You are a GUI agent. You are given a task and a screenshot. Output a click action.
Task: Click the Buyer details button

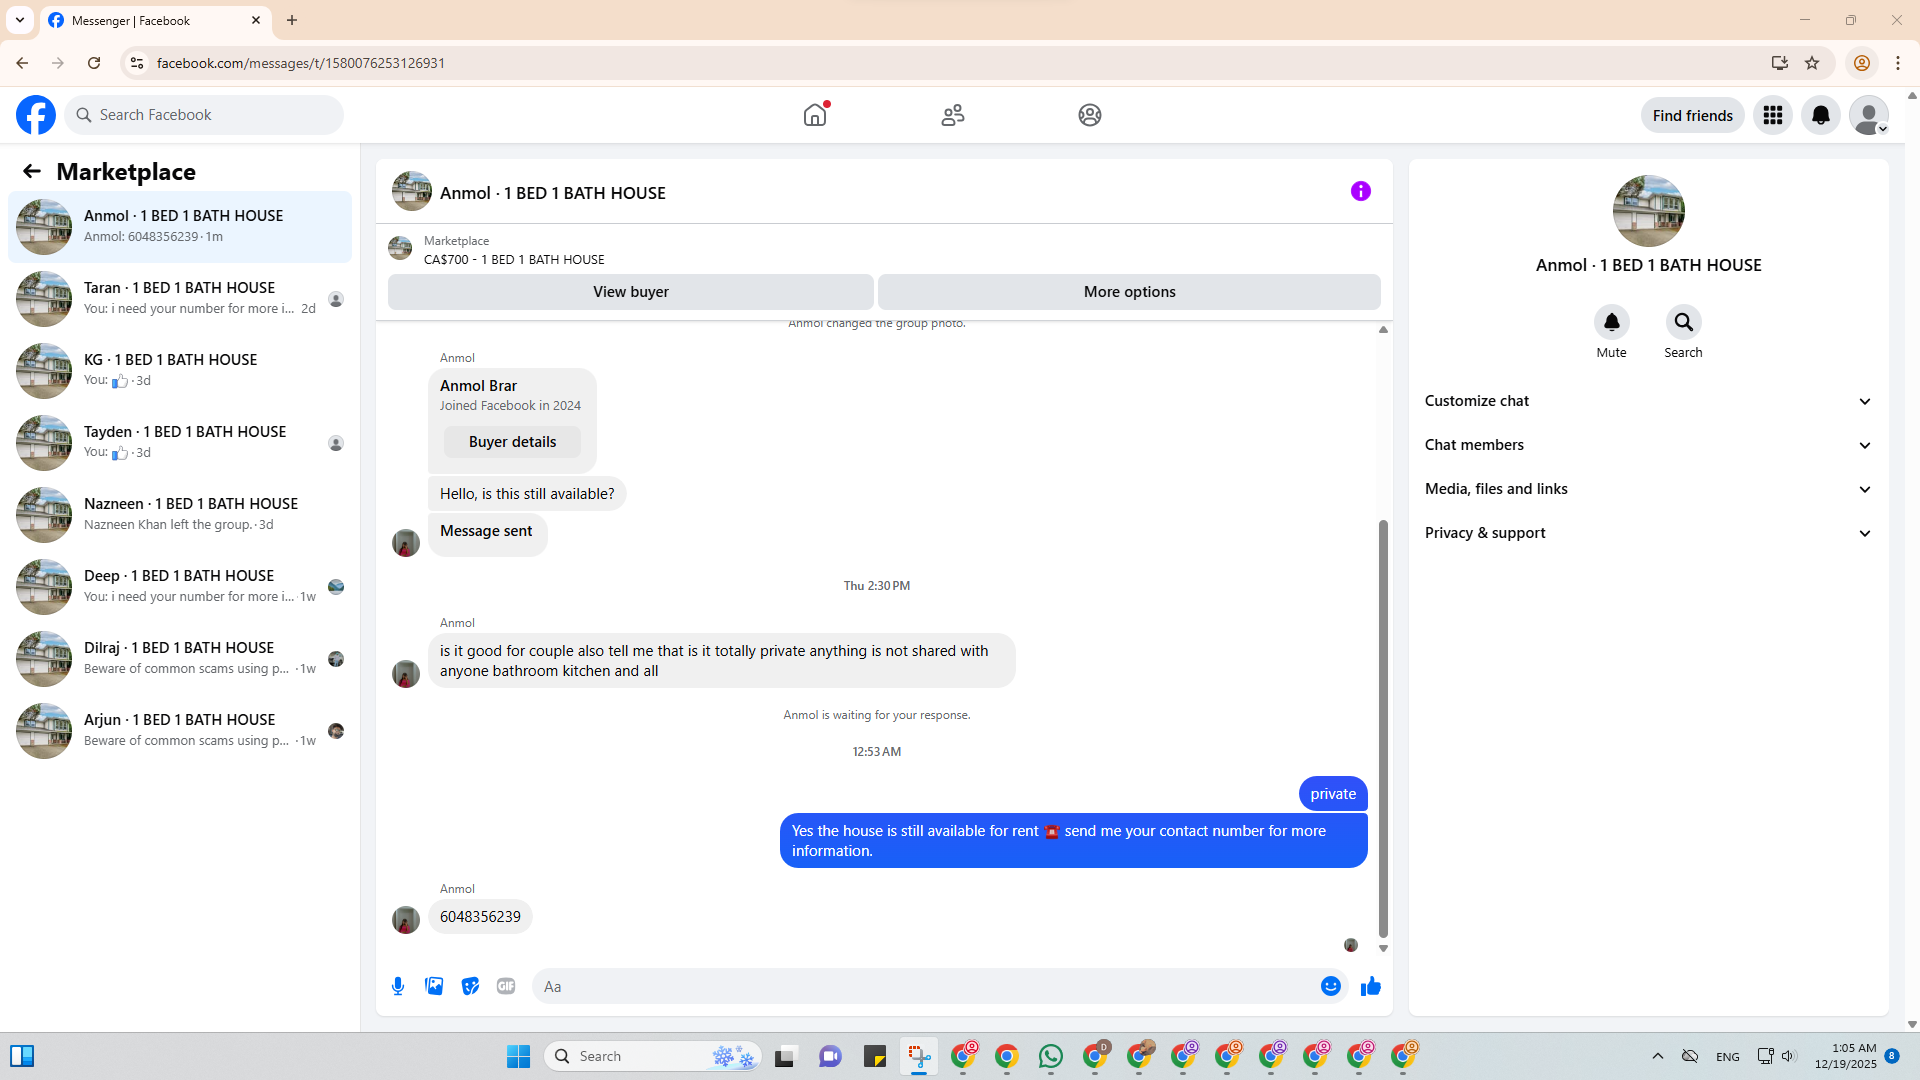pos(512,442)
